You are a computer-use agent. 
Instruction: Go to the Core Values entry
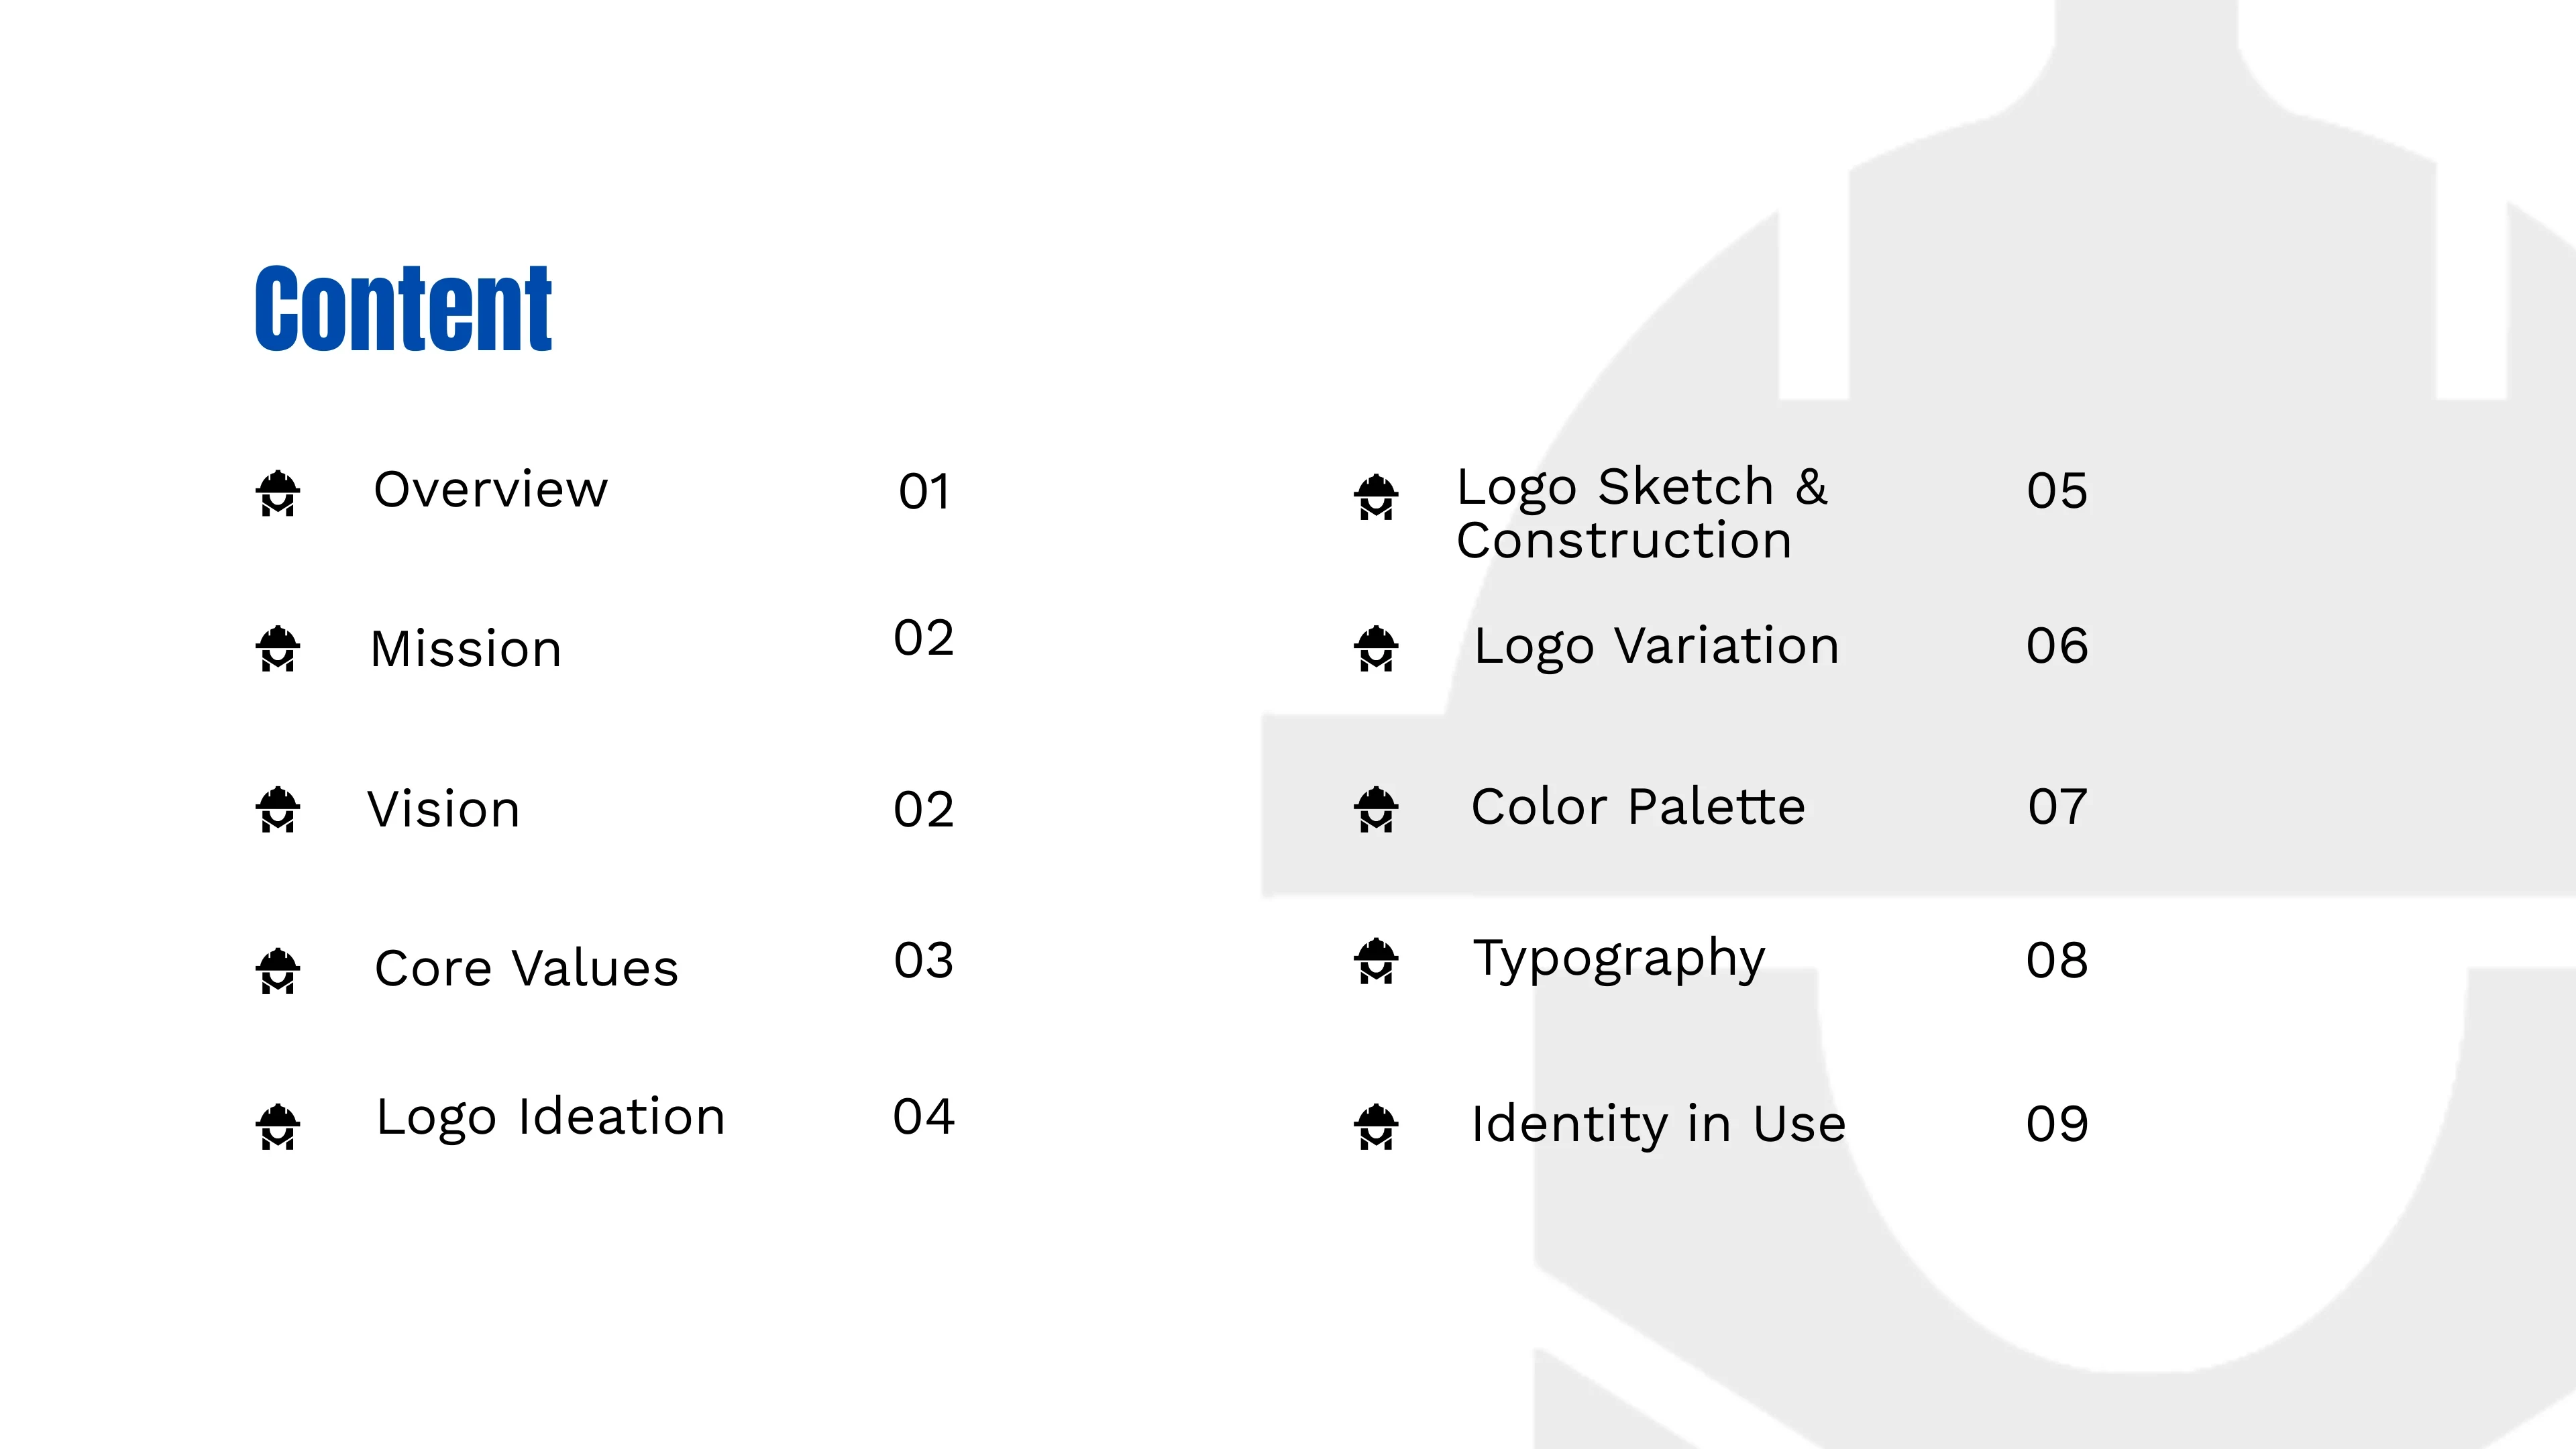point(526,968)
